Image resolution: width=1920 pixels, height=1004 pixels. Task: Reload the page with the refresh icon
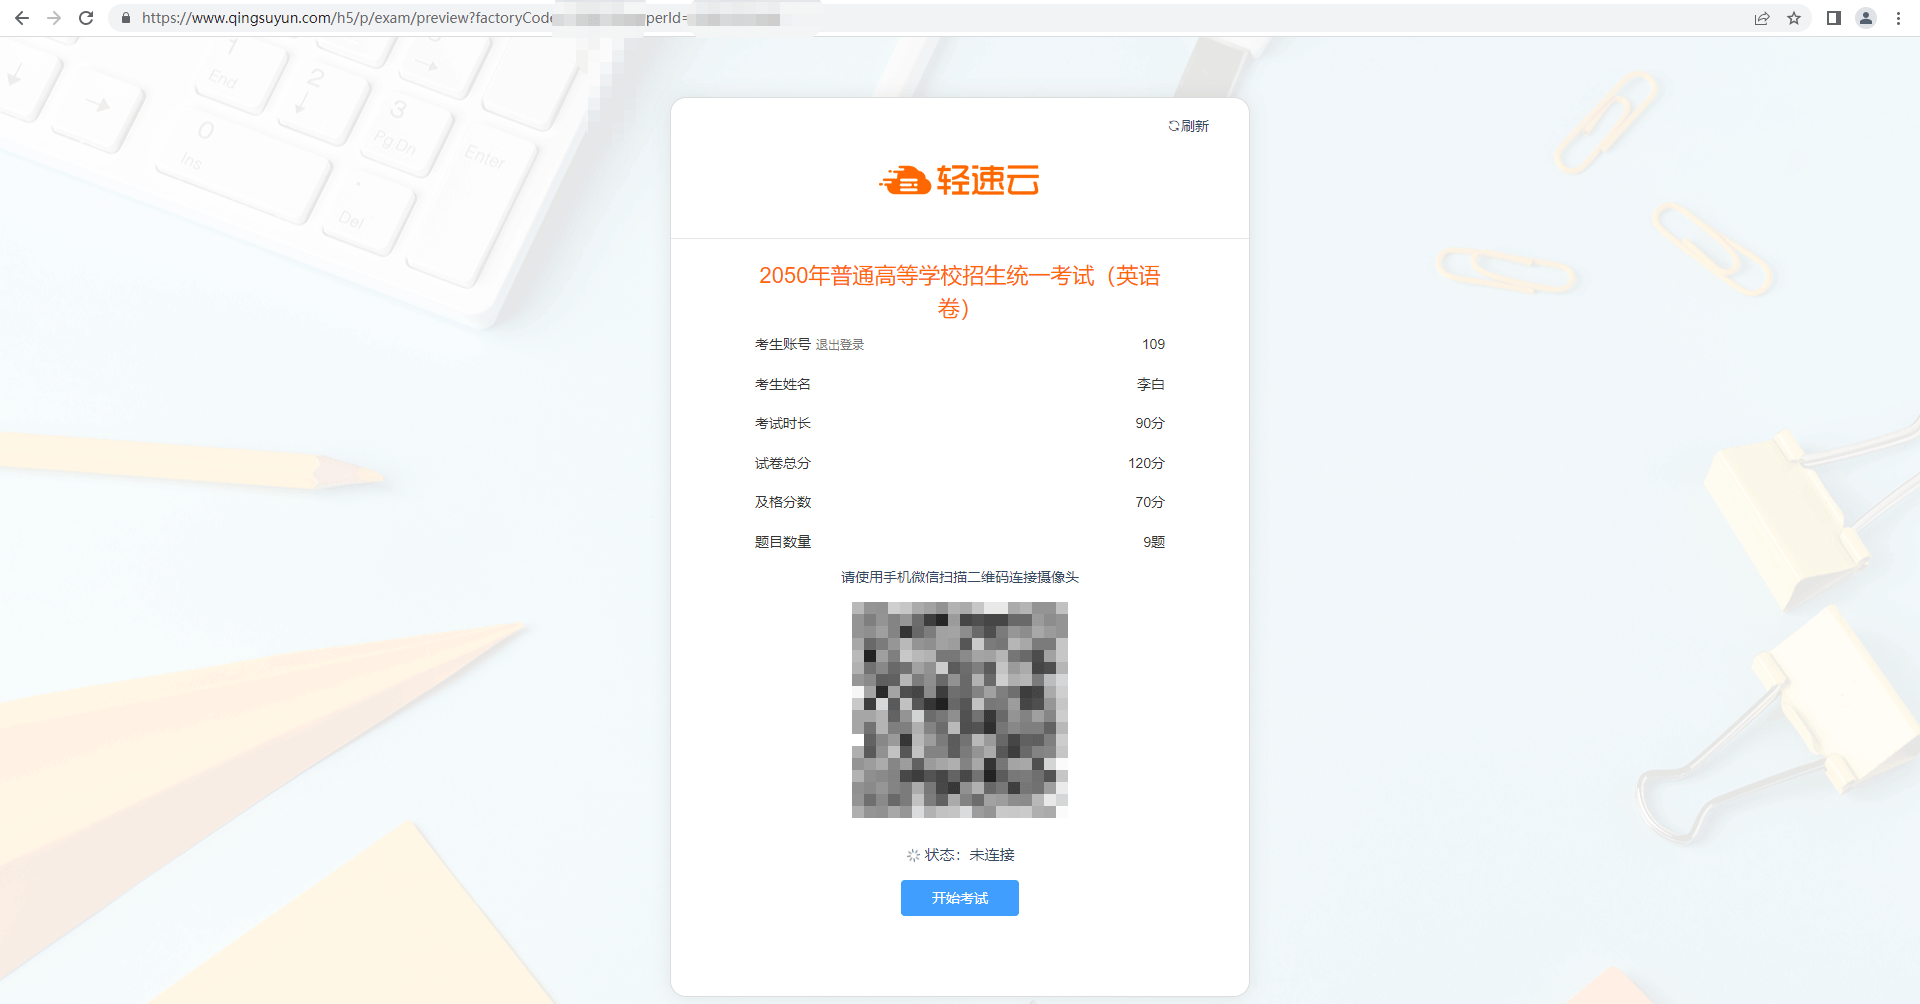click(86, 18)
